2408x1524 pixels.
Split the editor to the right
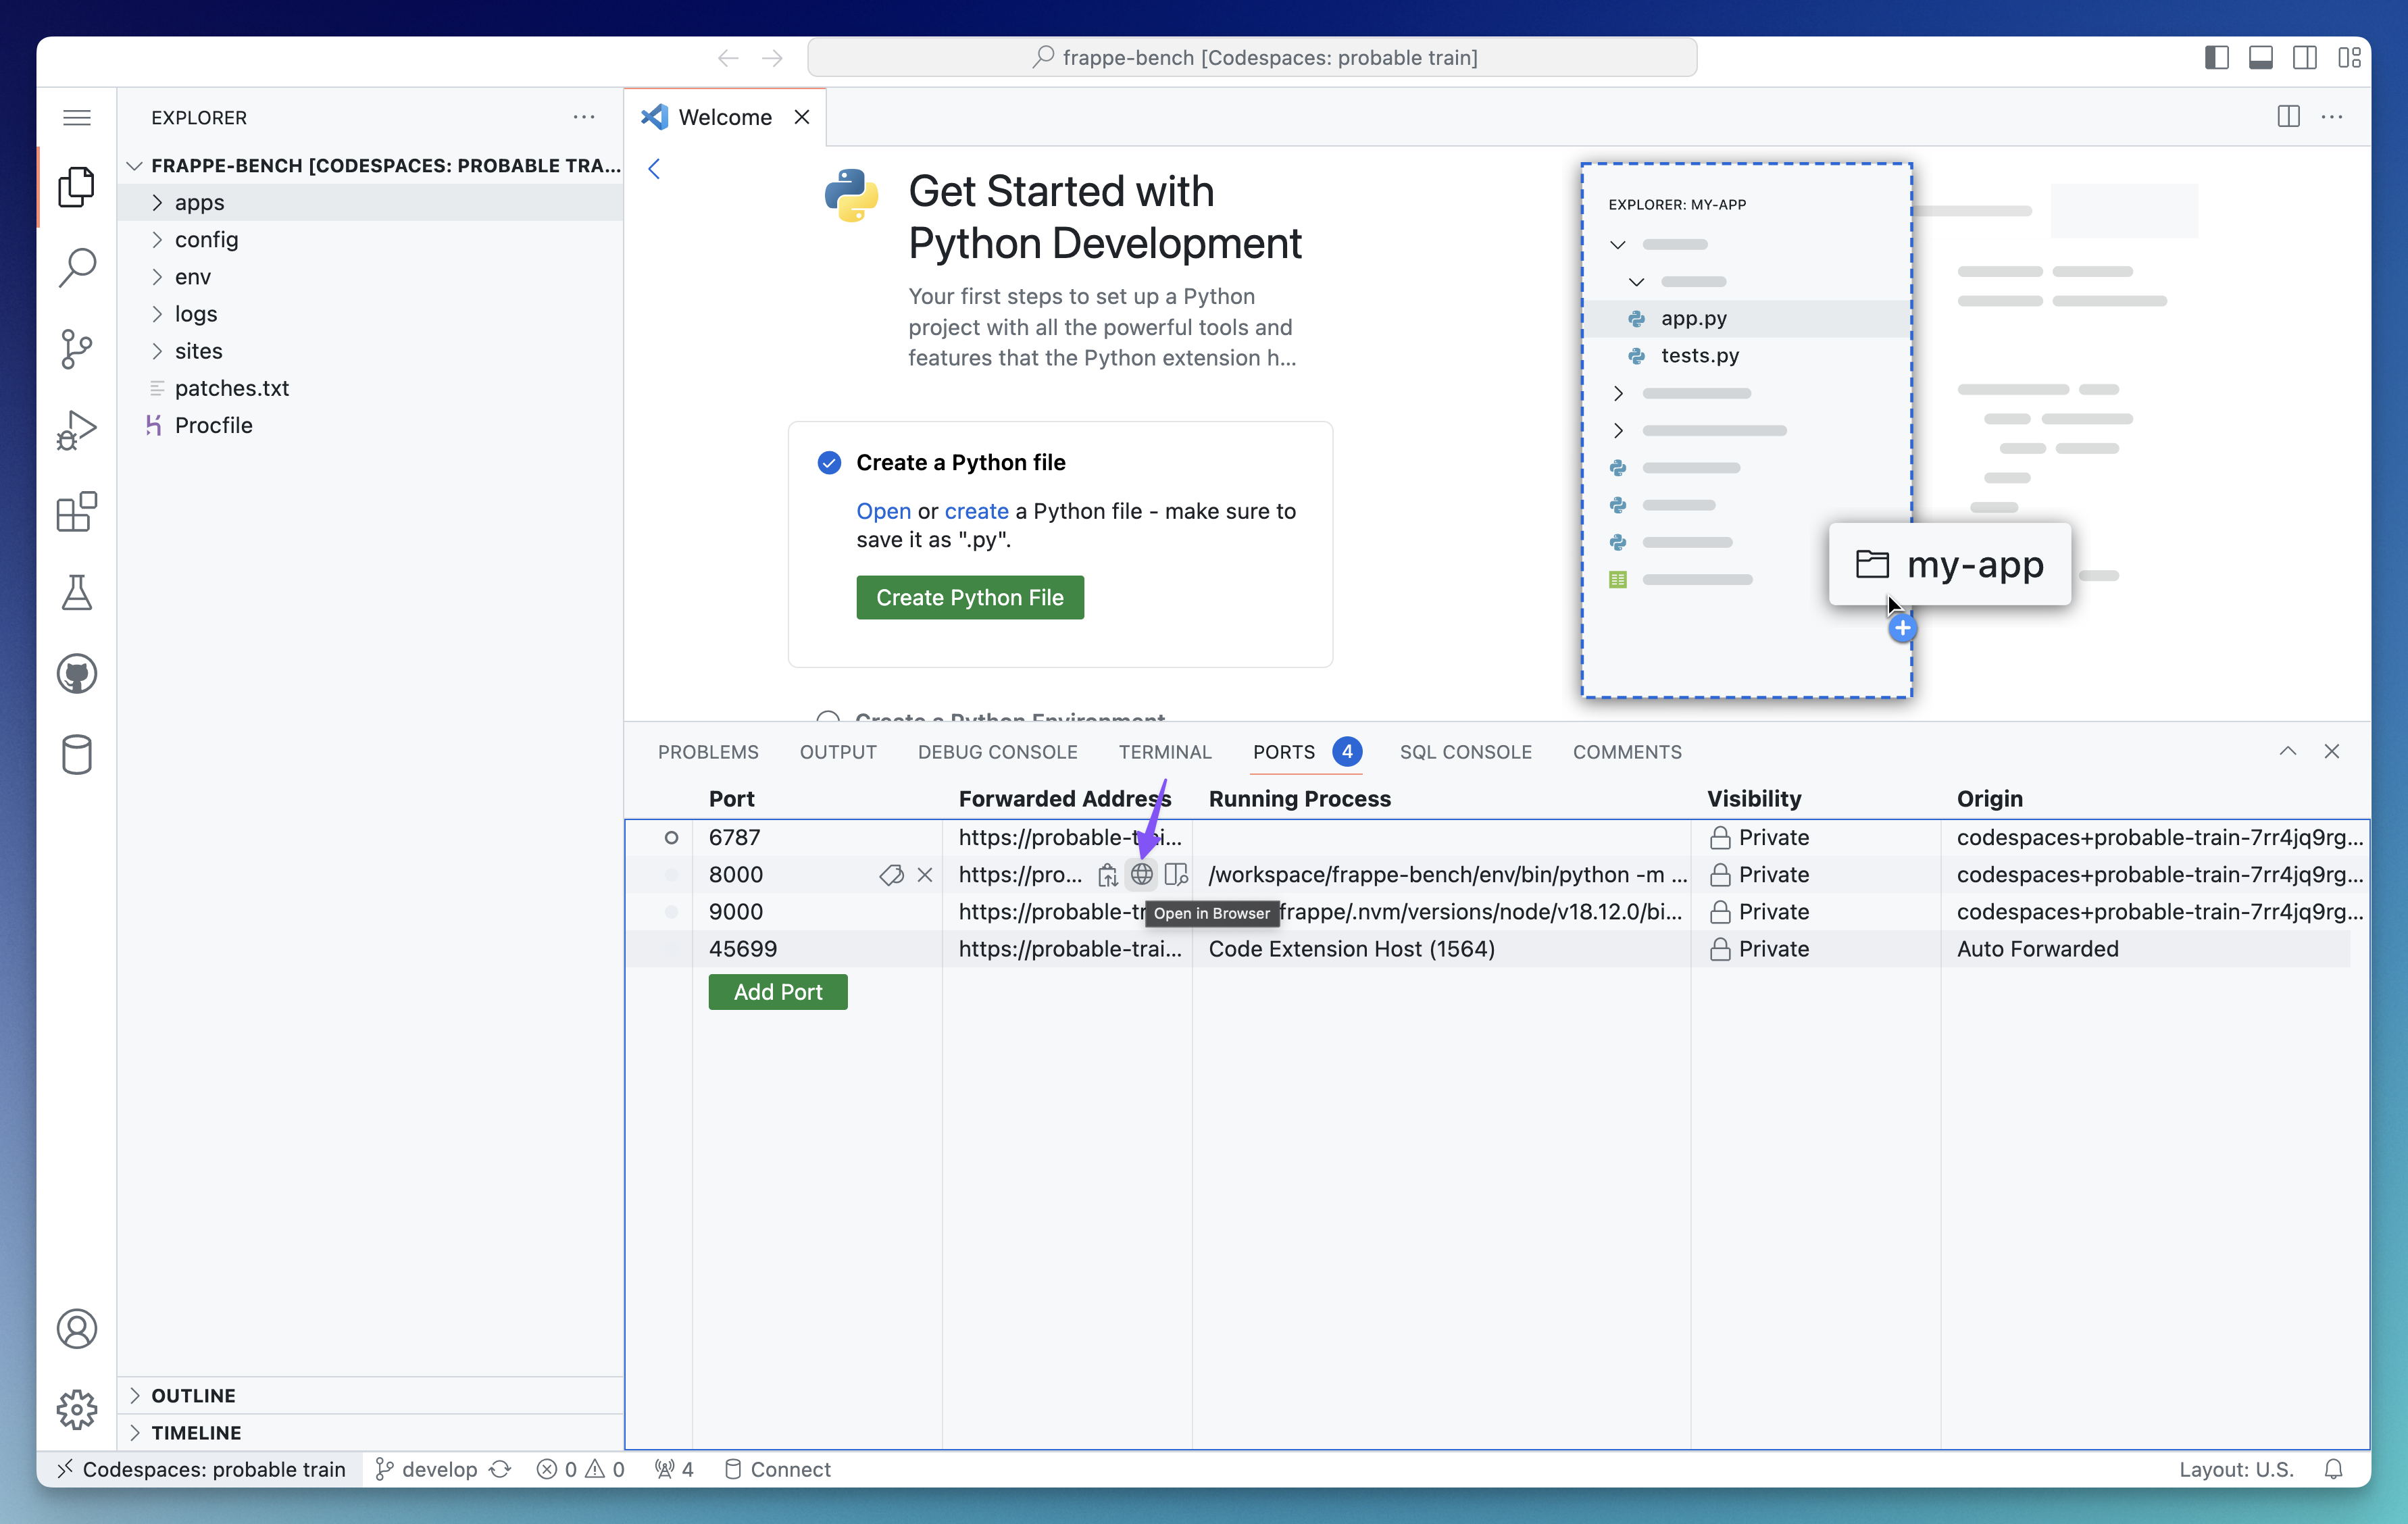click(2288, 117)
